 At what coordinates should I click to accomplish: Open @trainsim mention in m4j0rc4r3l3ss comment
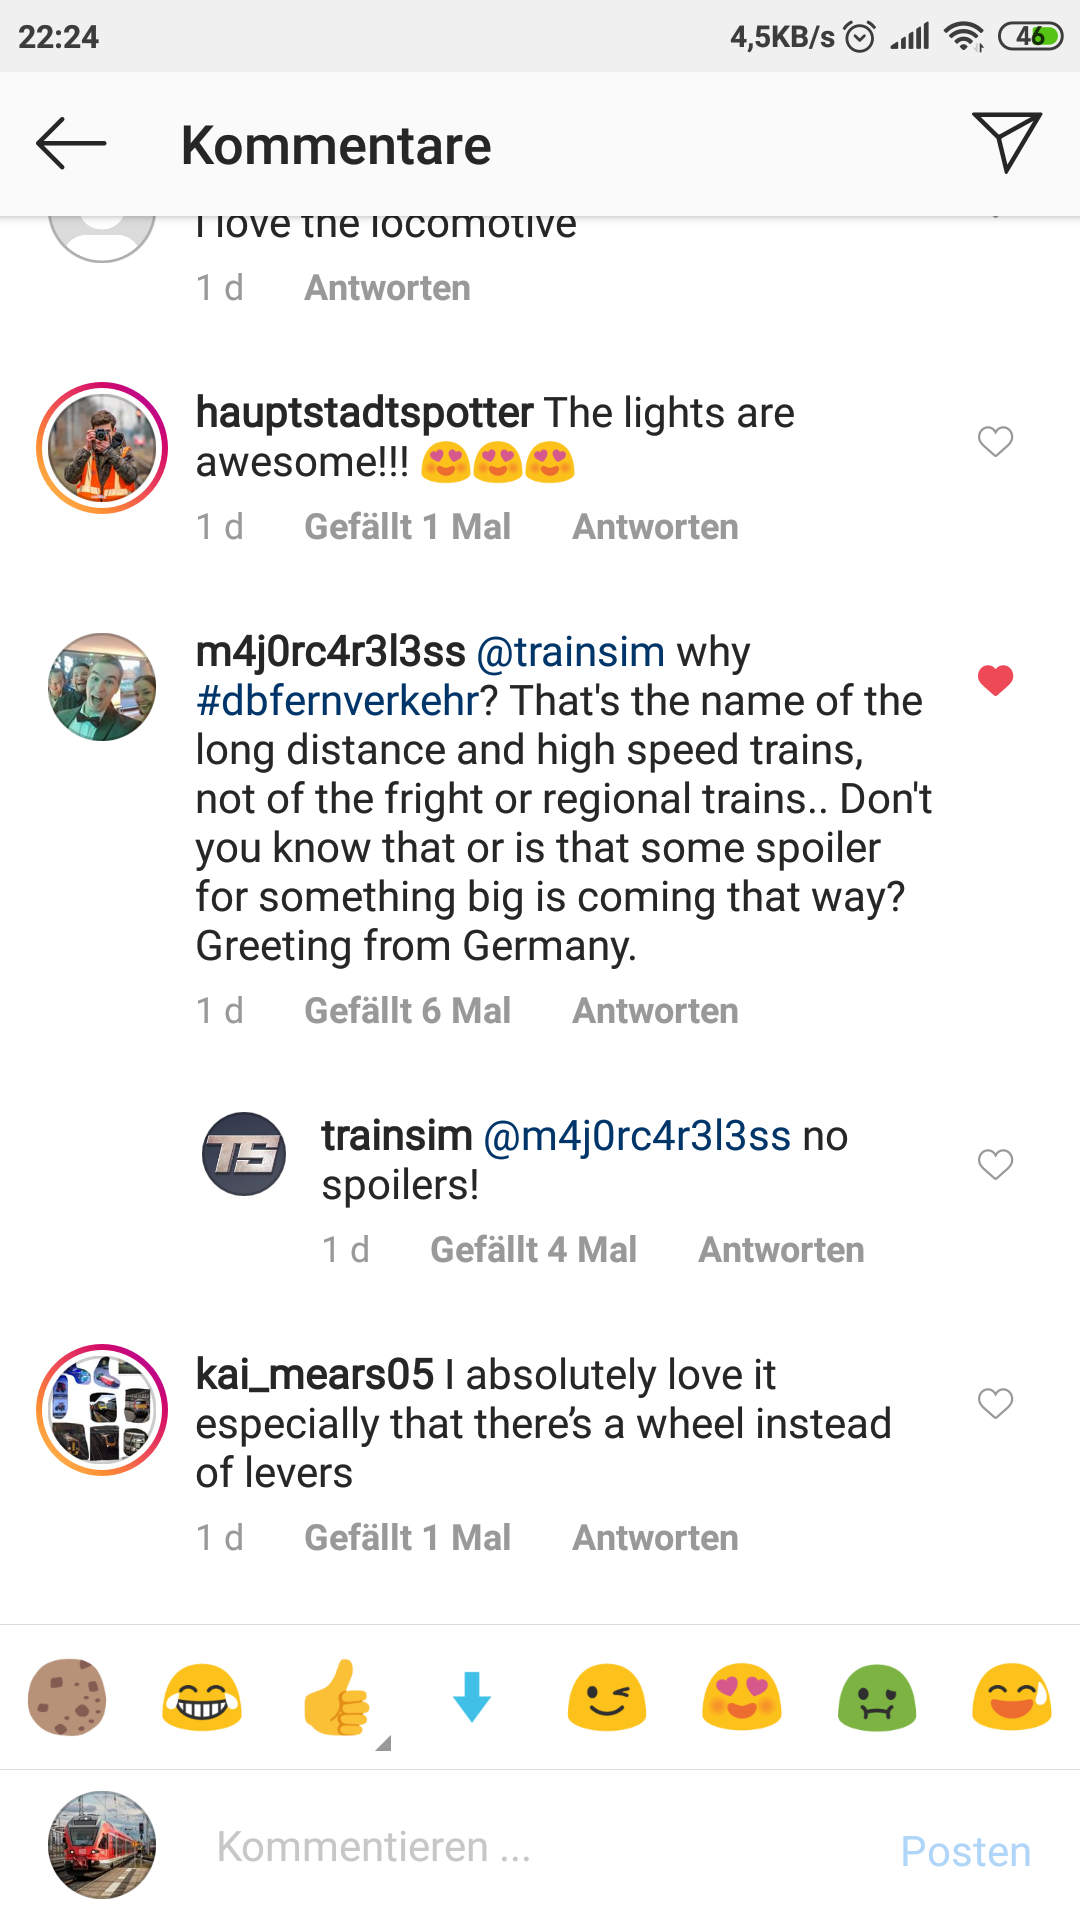pos(571,652)
